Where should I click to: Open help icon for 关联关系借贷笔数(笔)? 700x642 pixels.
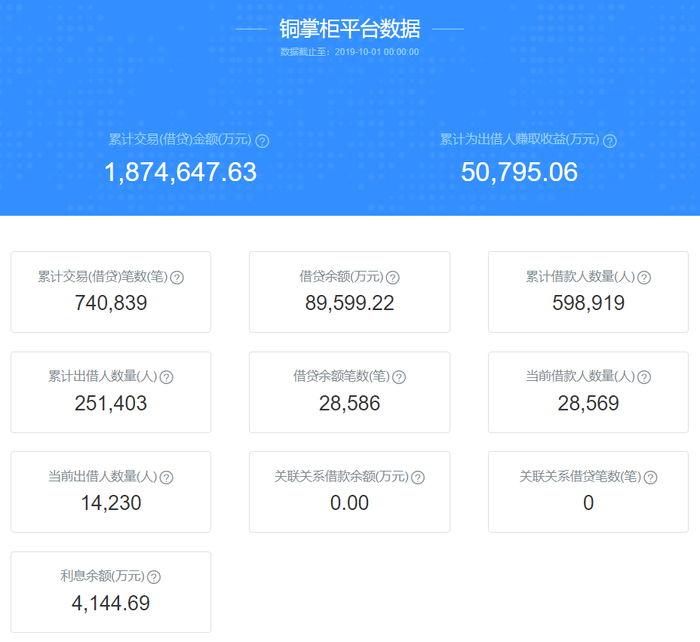pos(650,478)
